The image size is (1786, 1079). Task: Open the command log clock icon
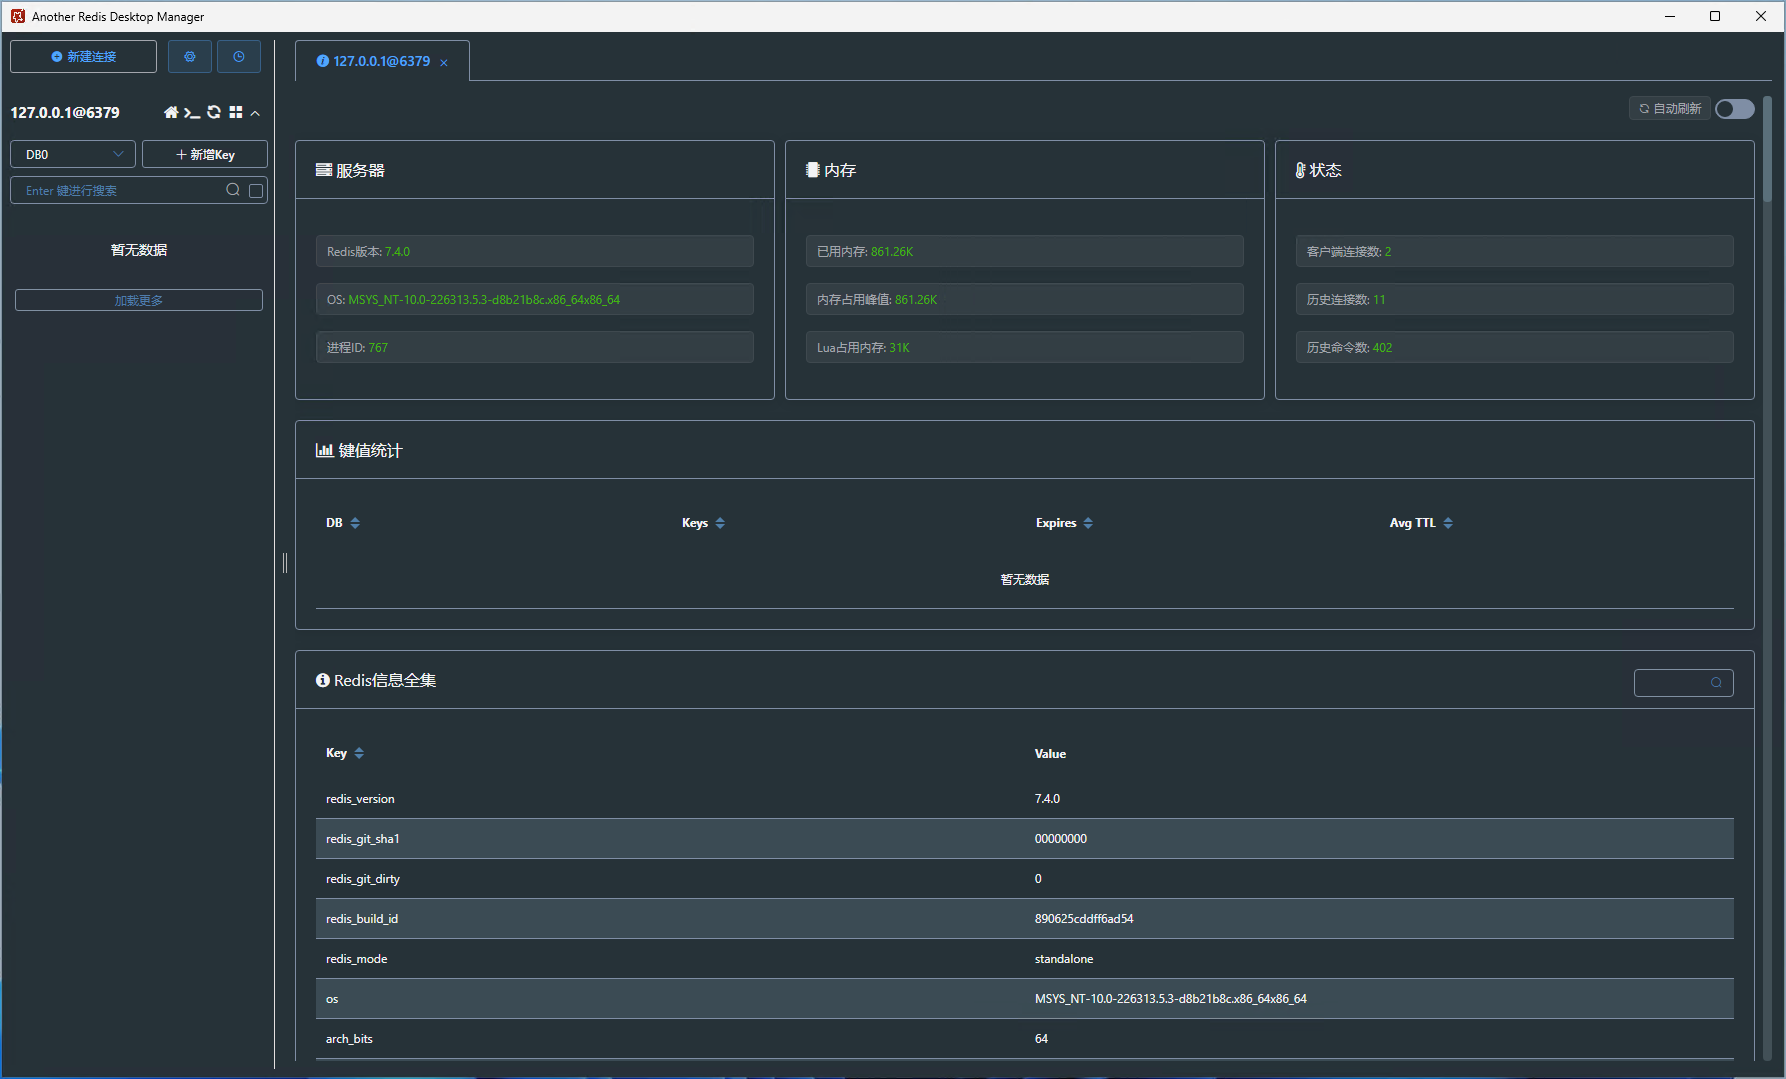click(x=239, y=57)
